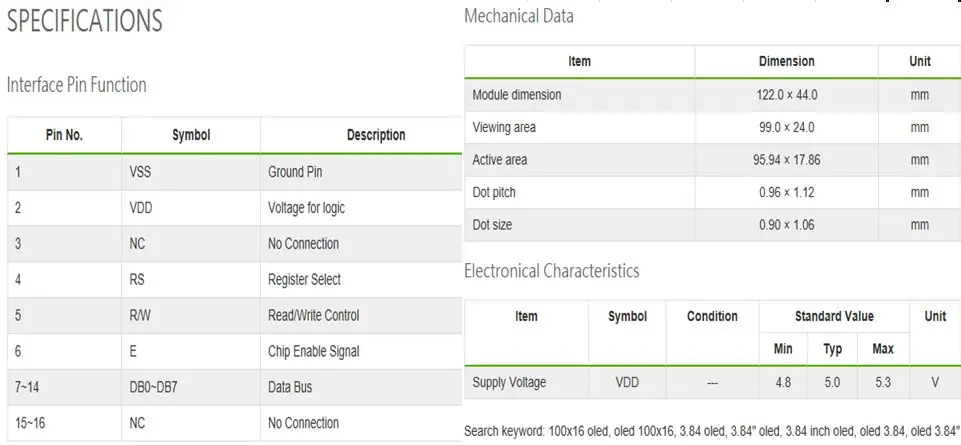Click the Pin No. column header
961x445 pixels.
pyautogui.click(x=64, y=135)
